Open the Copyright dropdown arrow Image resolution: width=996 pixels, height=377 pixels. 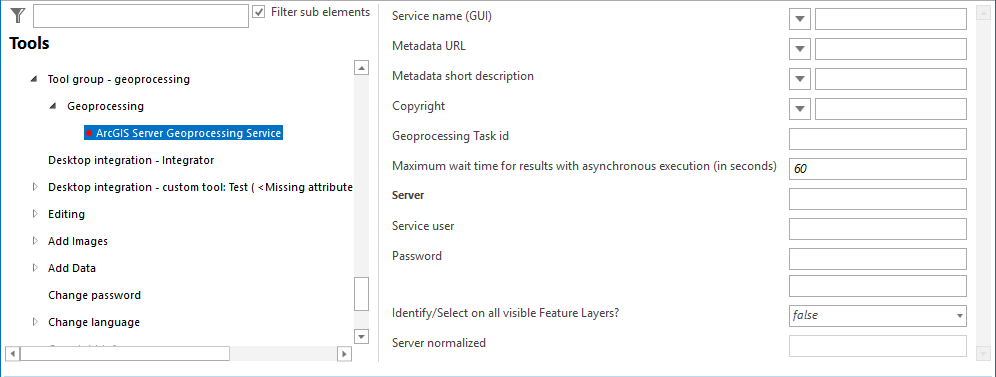coord(800,109)
